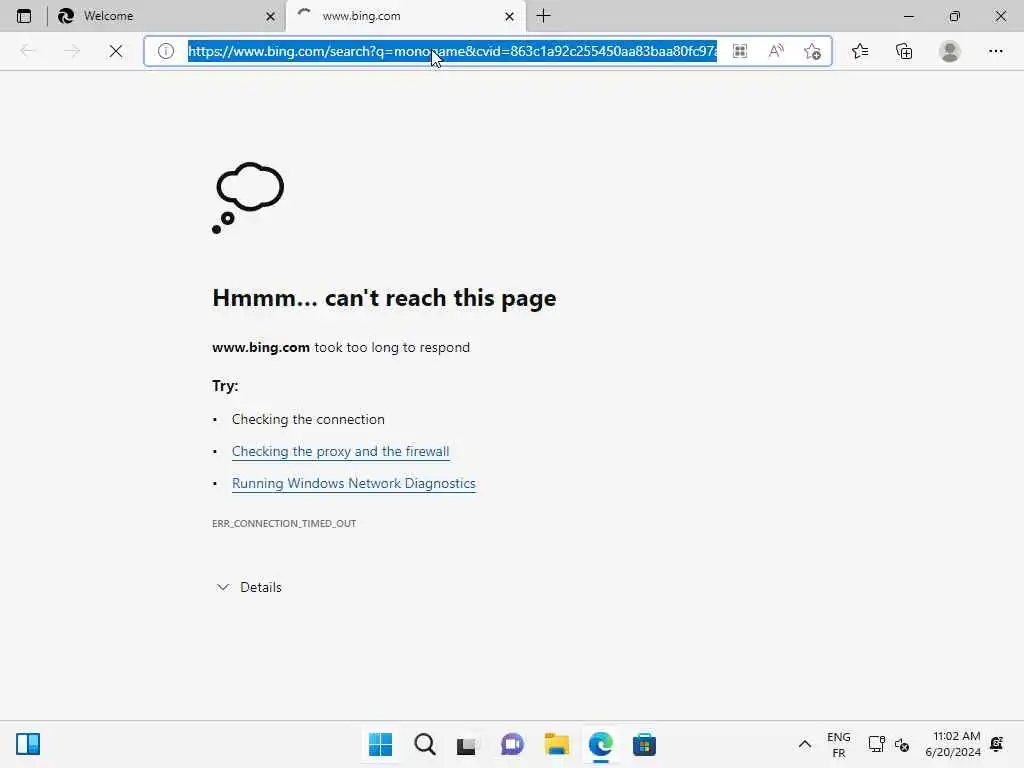
Task: Open Windows Widgets panel
Action: click(x=28, y=744)
